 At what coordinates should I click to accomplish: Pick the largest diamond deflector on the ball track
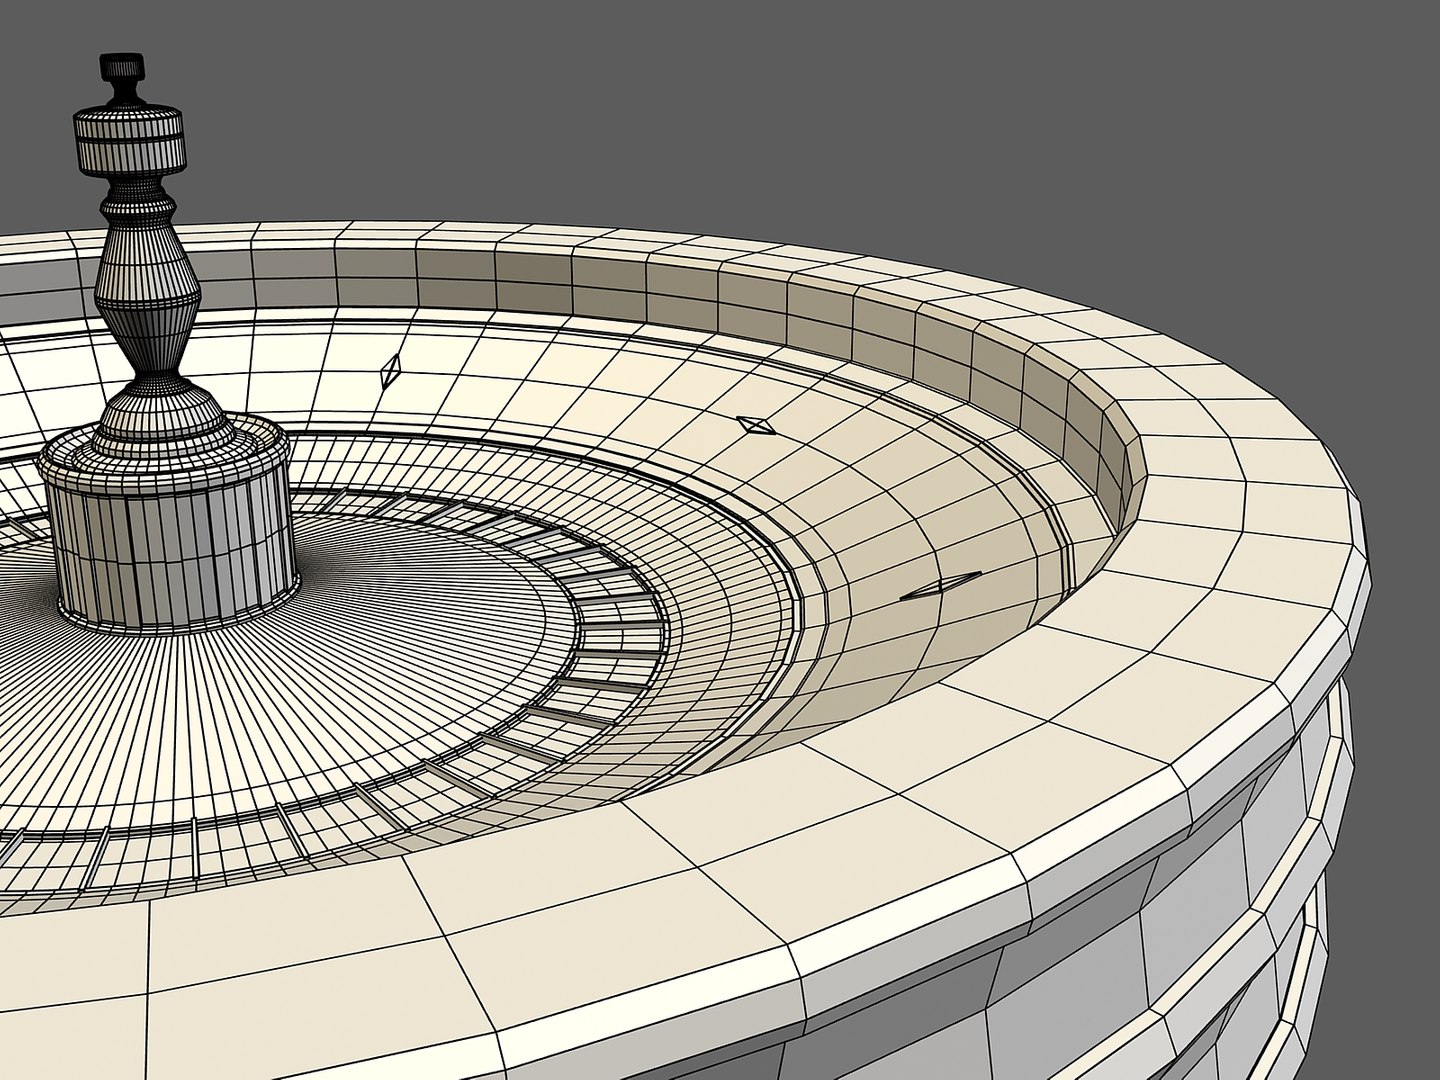pos(941,586)
